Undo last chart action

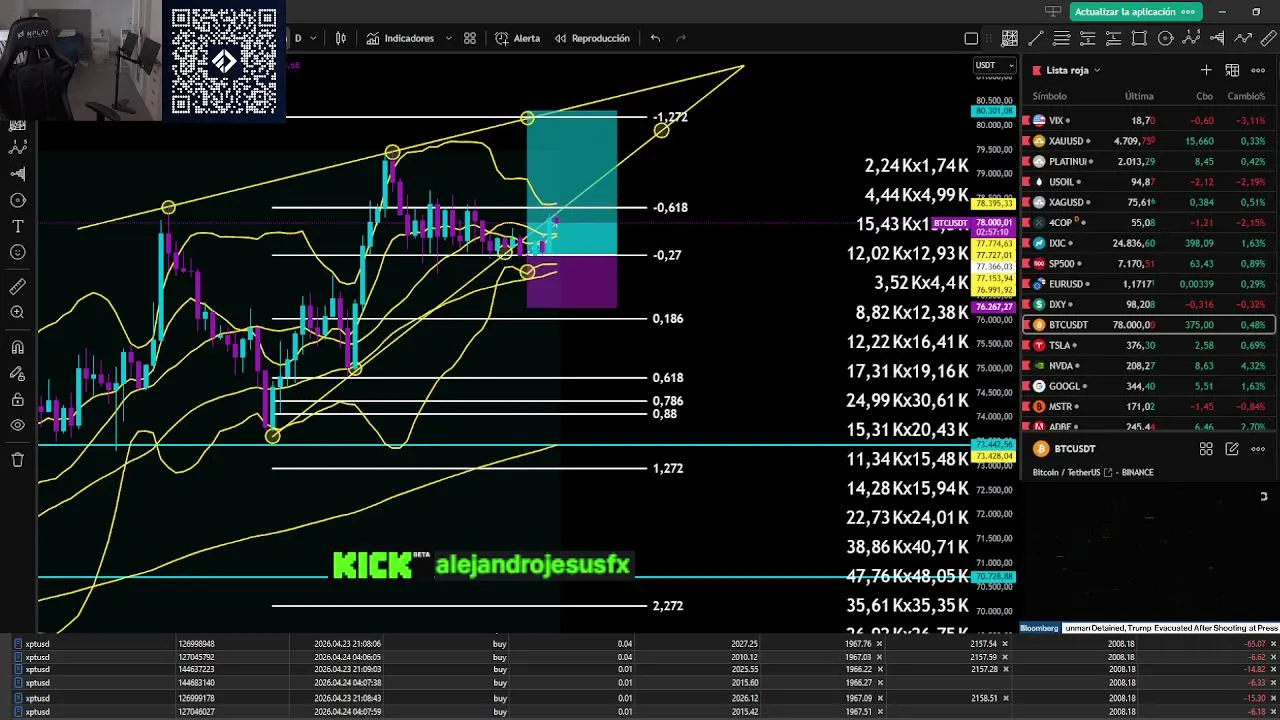655,38
